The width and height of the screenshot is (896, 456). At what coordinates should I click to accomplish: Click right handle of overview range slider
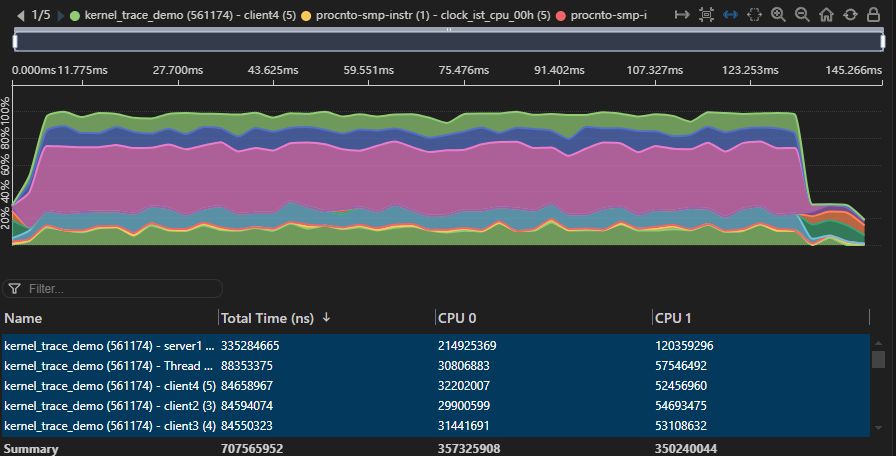point(882,41)
